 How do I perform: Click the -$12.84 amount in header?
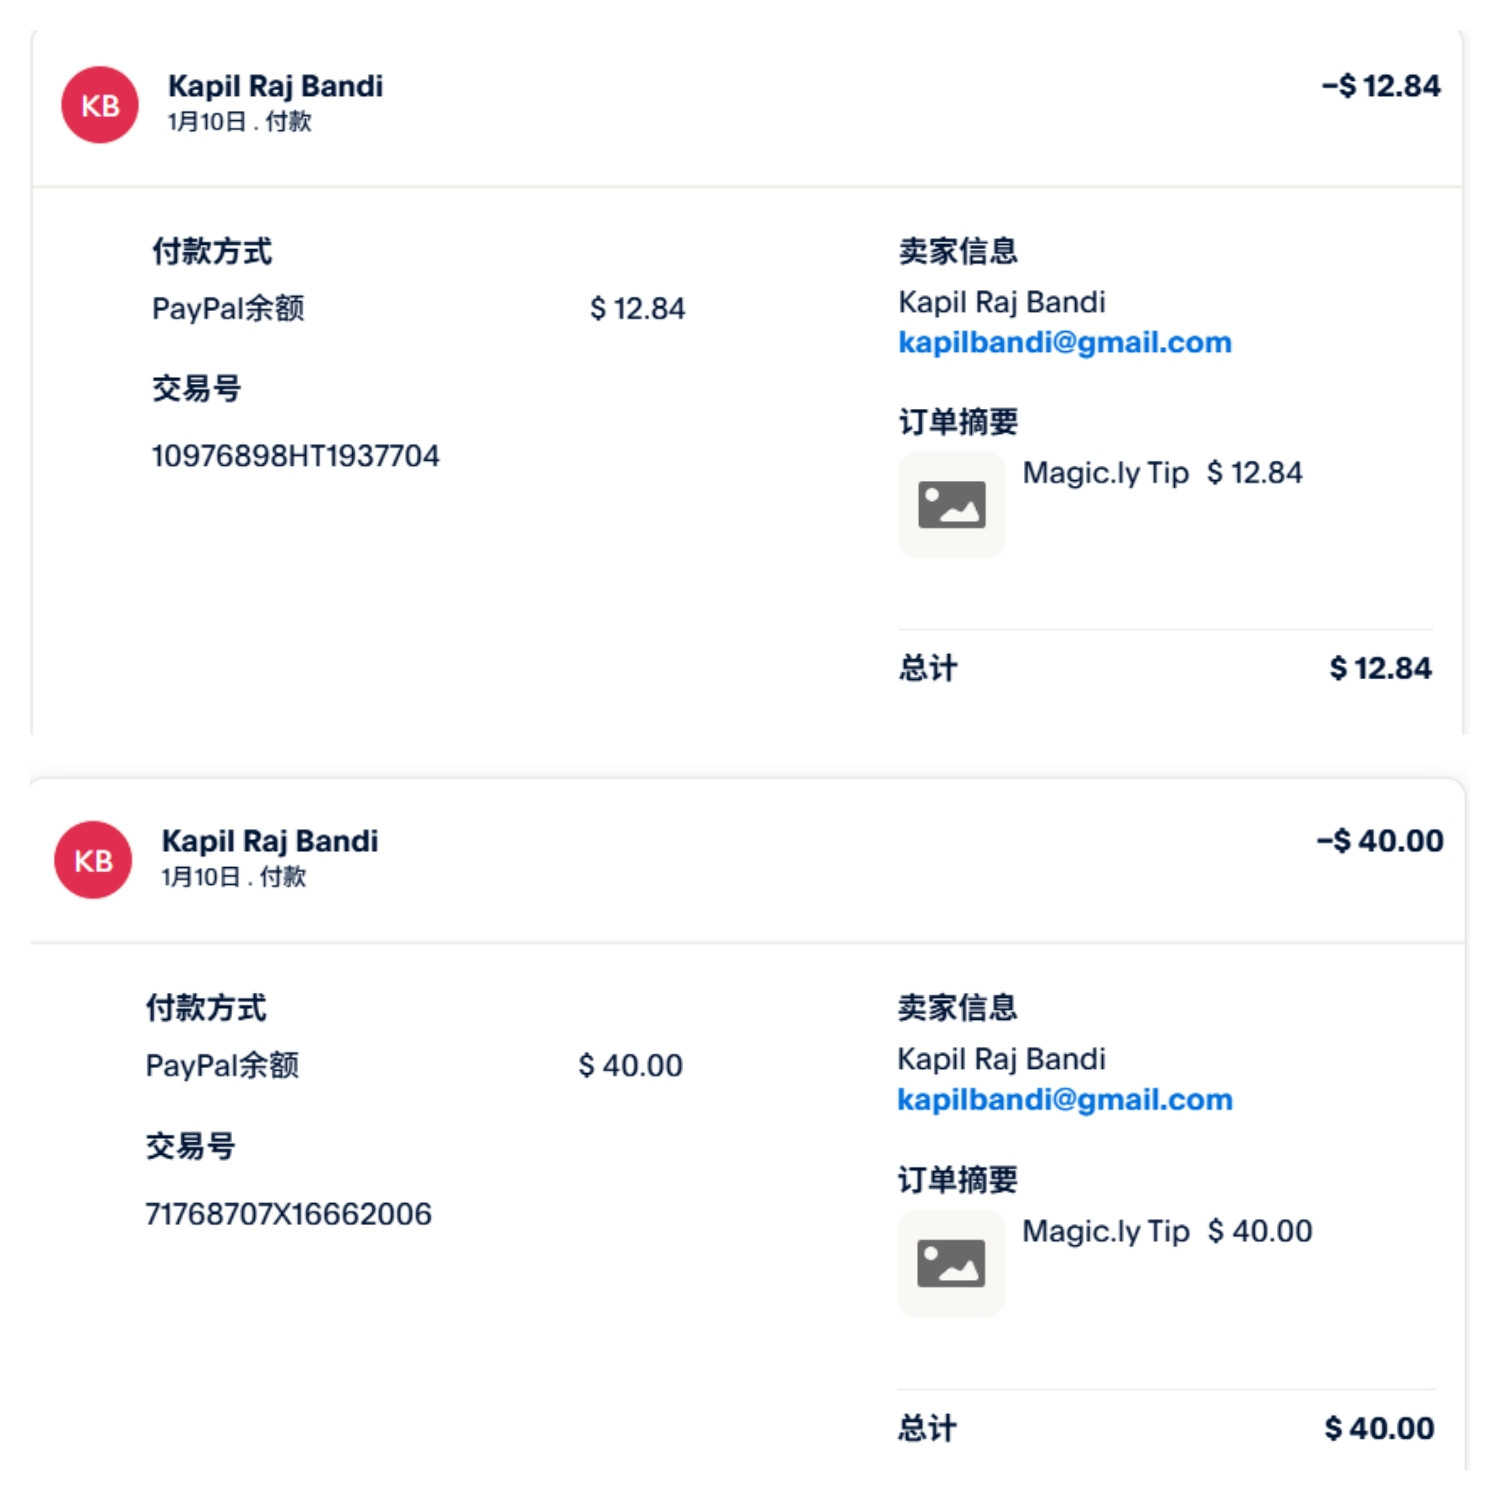pos(1381,86)
